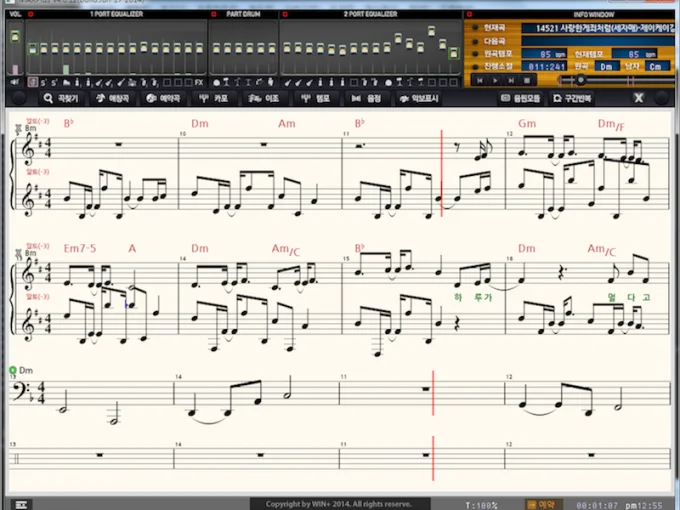Close the score panel with the X button
Viewport: 680px width, 510px height.
(638, 98)
